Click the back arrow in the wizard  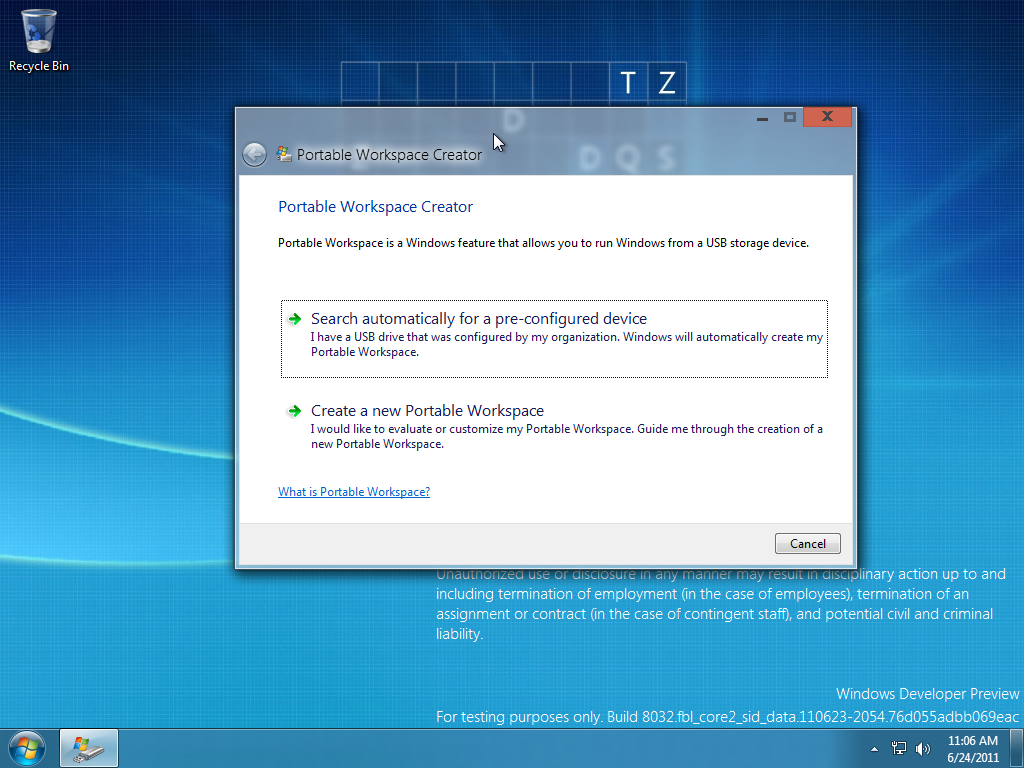[255, 154]
